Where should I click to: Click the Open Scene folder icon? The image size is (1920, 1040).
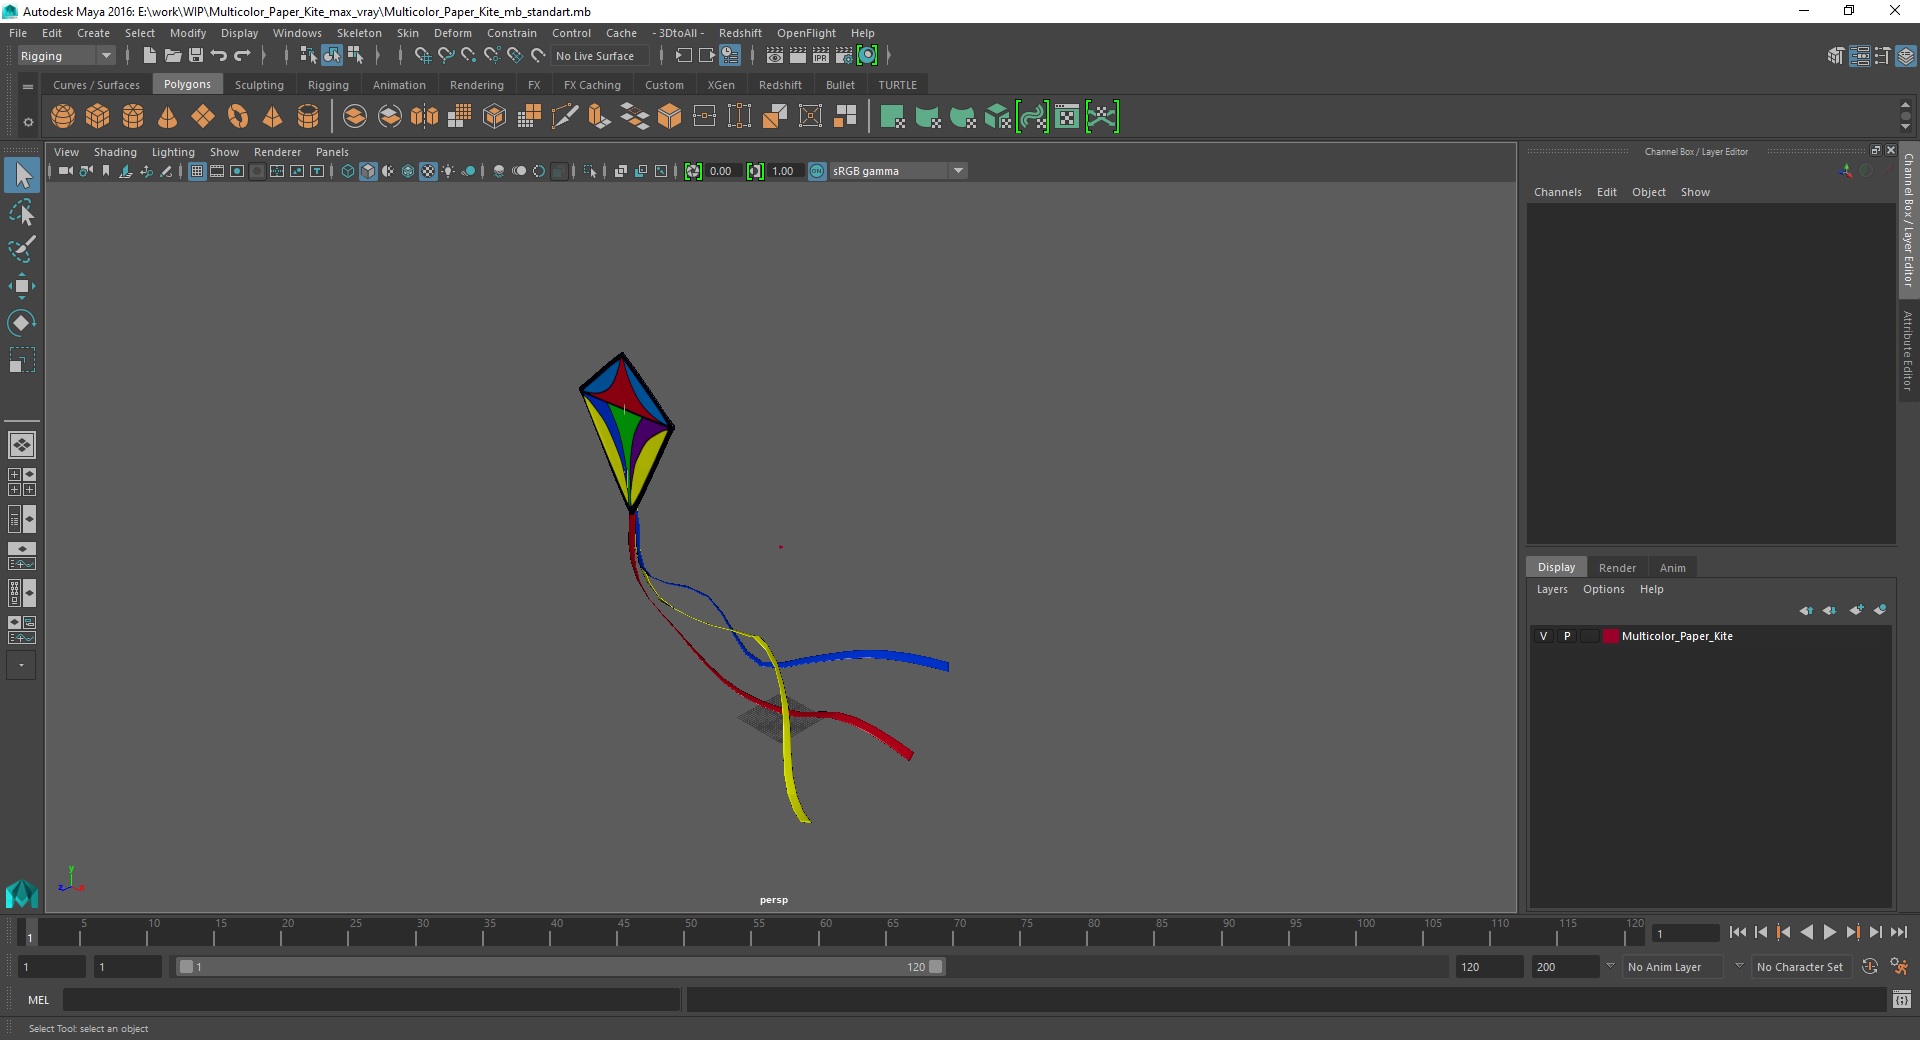tap(172, 56)
